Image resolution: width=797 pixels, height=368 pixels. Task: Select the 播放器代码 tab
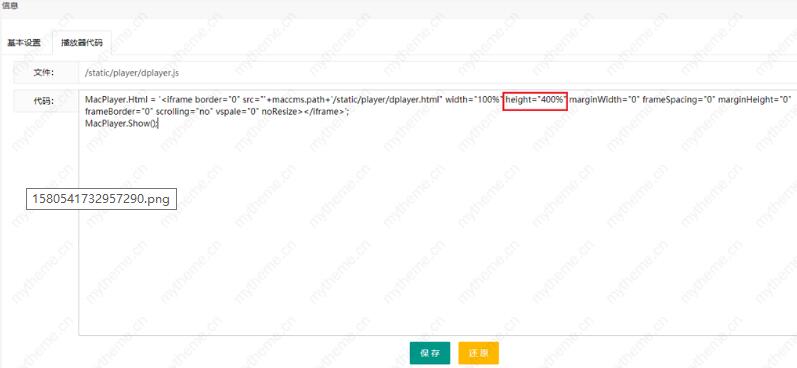coord(81,43)
